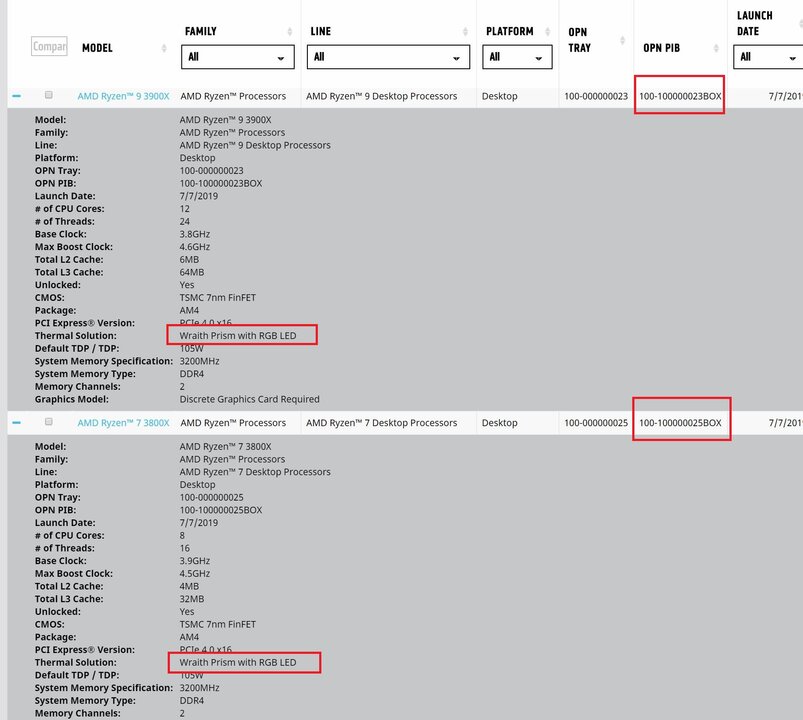Select OPN Tray cell 100-000000023

pyautogui.click(x=596, y=96)
